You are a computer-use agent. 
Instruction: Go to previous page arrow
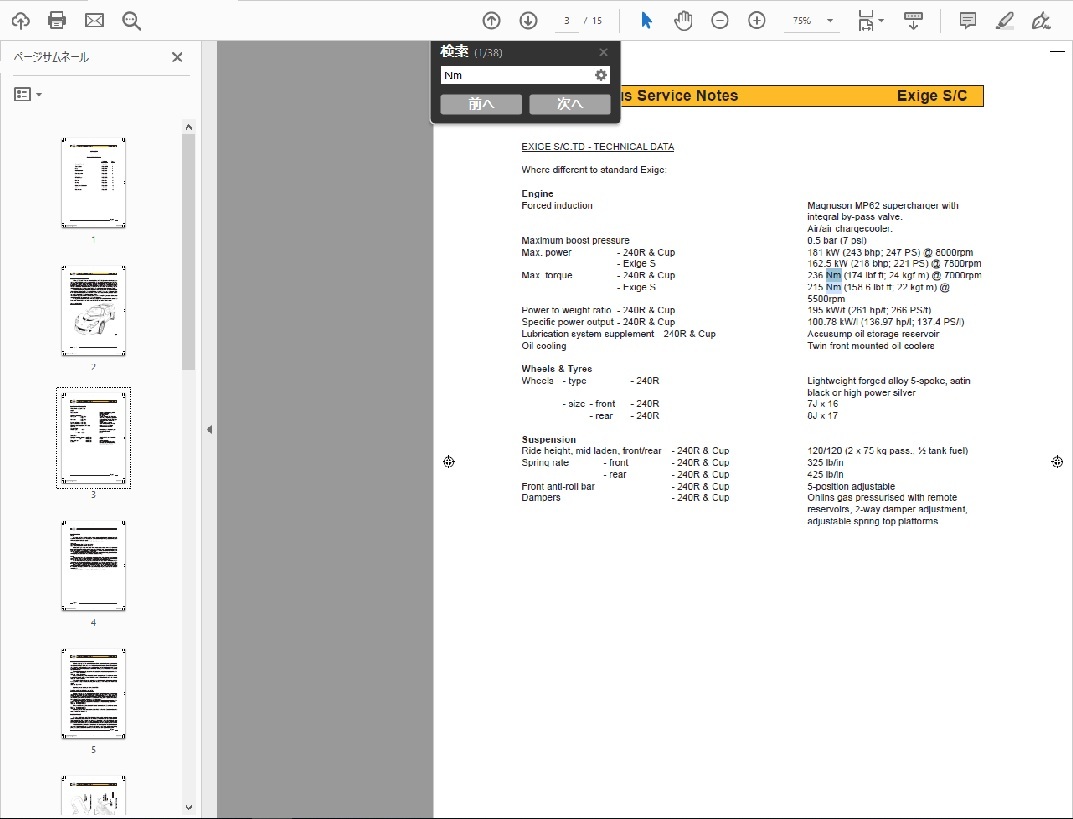pyautogui.click(x=491, y=20)
